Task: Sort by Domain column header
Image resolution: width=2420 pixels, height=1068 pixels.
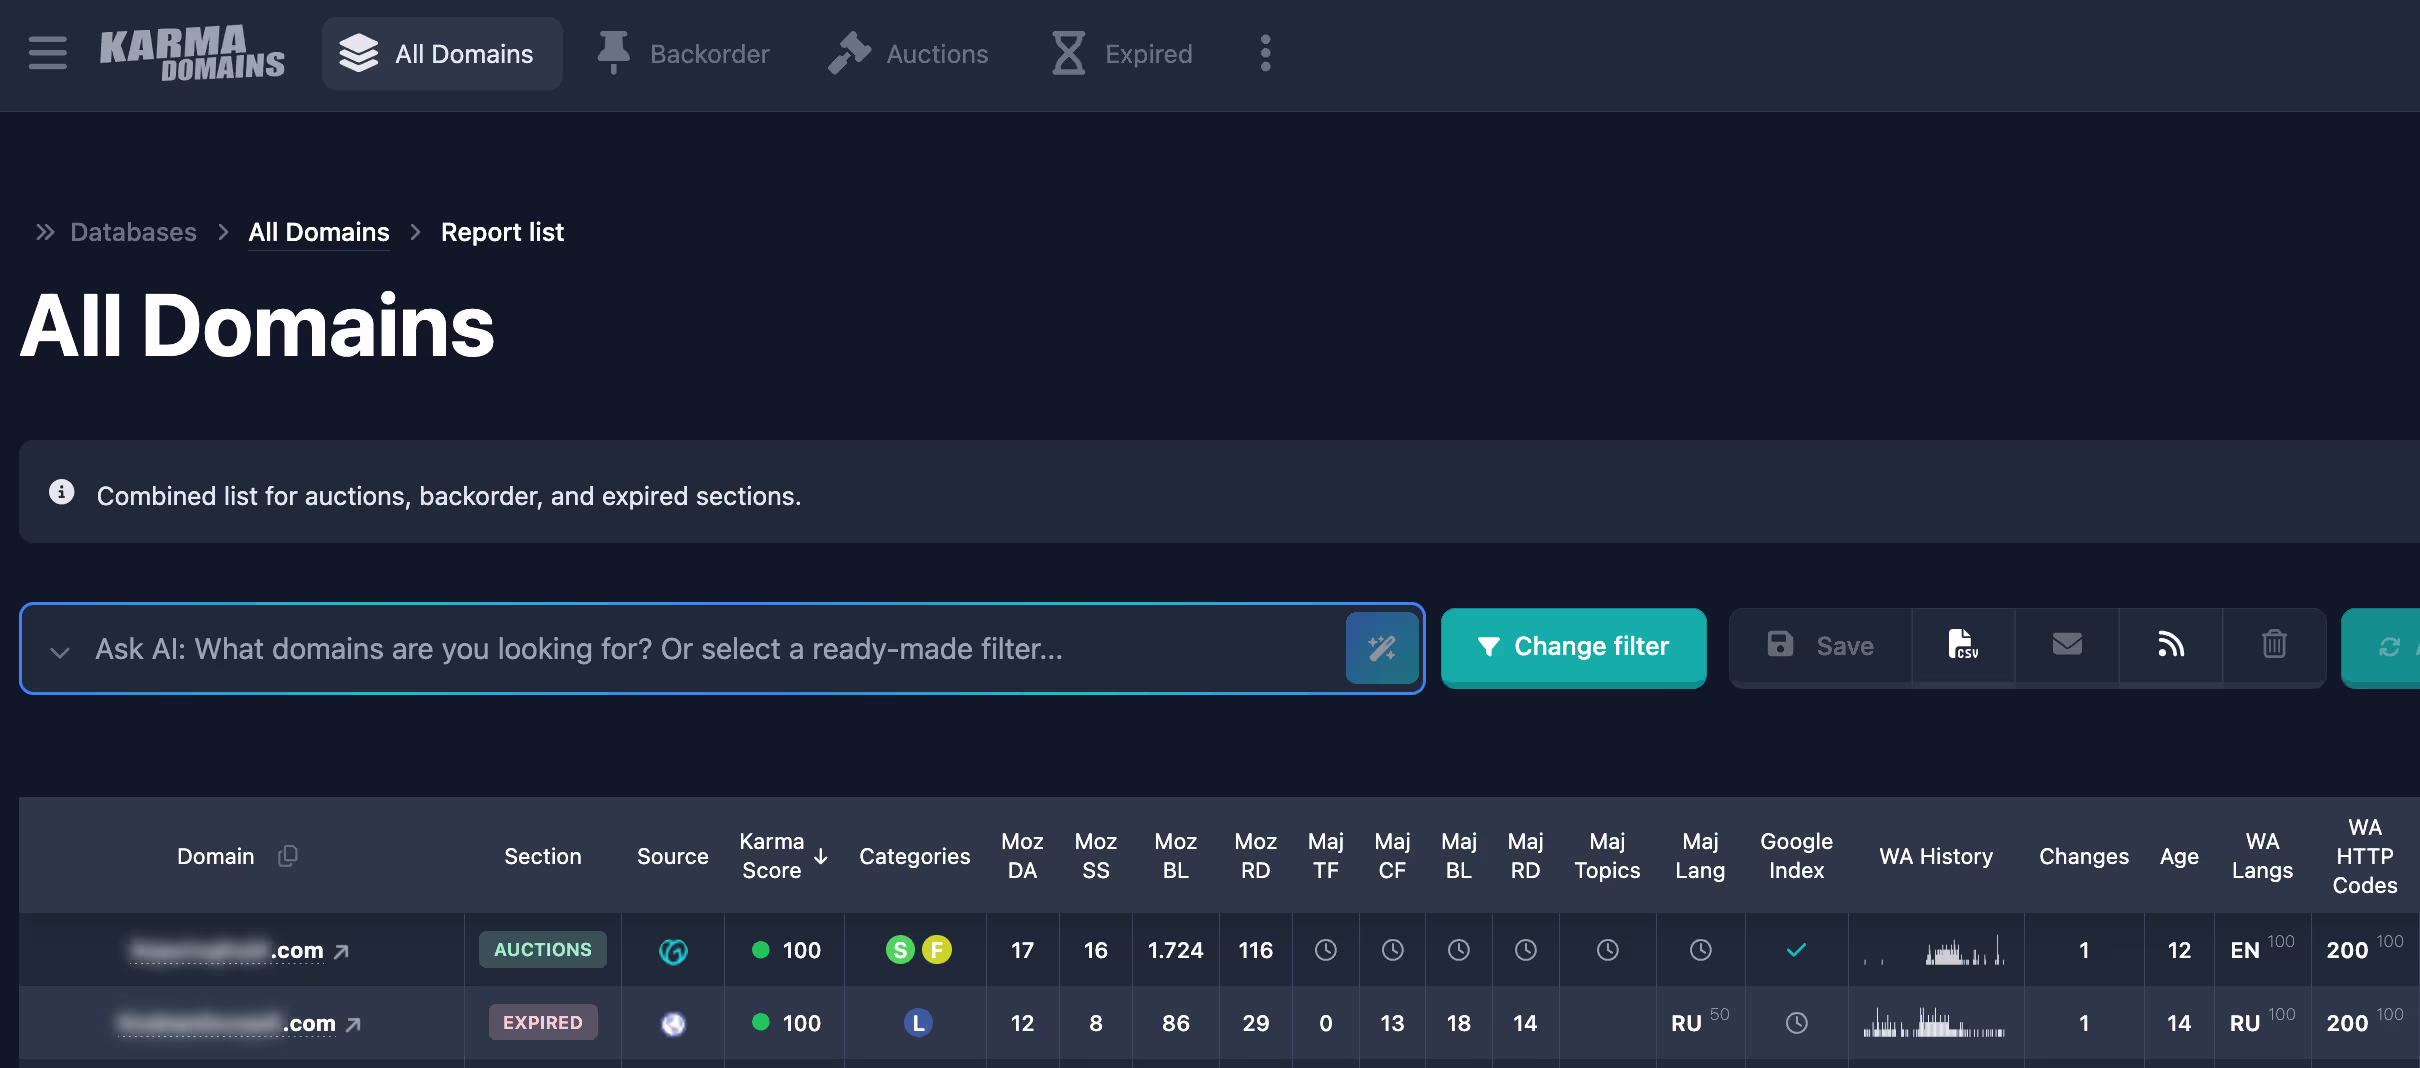Action: [x=215, y=856]
